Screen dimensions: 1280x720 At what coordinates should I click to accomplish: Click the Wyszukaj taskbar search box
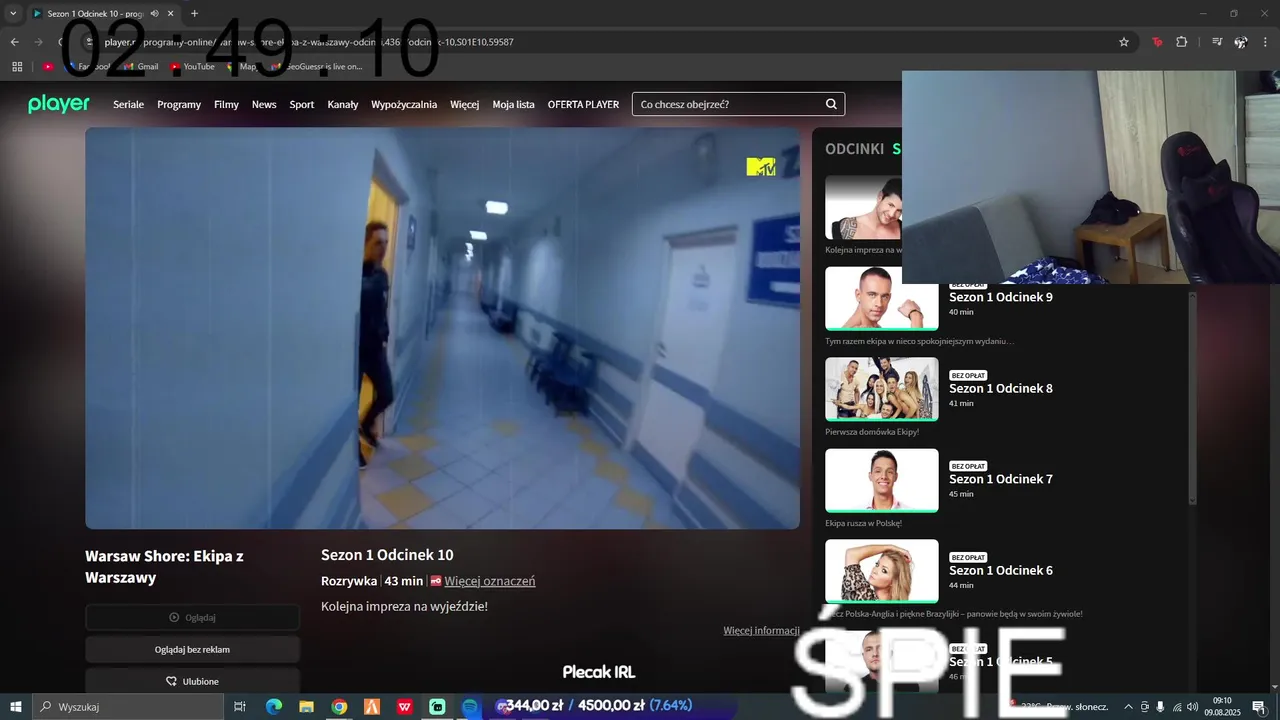click(128, 706)
